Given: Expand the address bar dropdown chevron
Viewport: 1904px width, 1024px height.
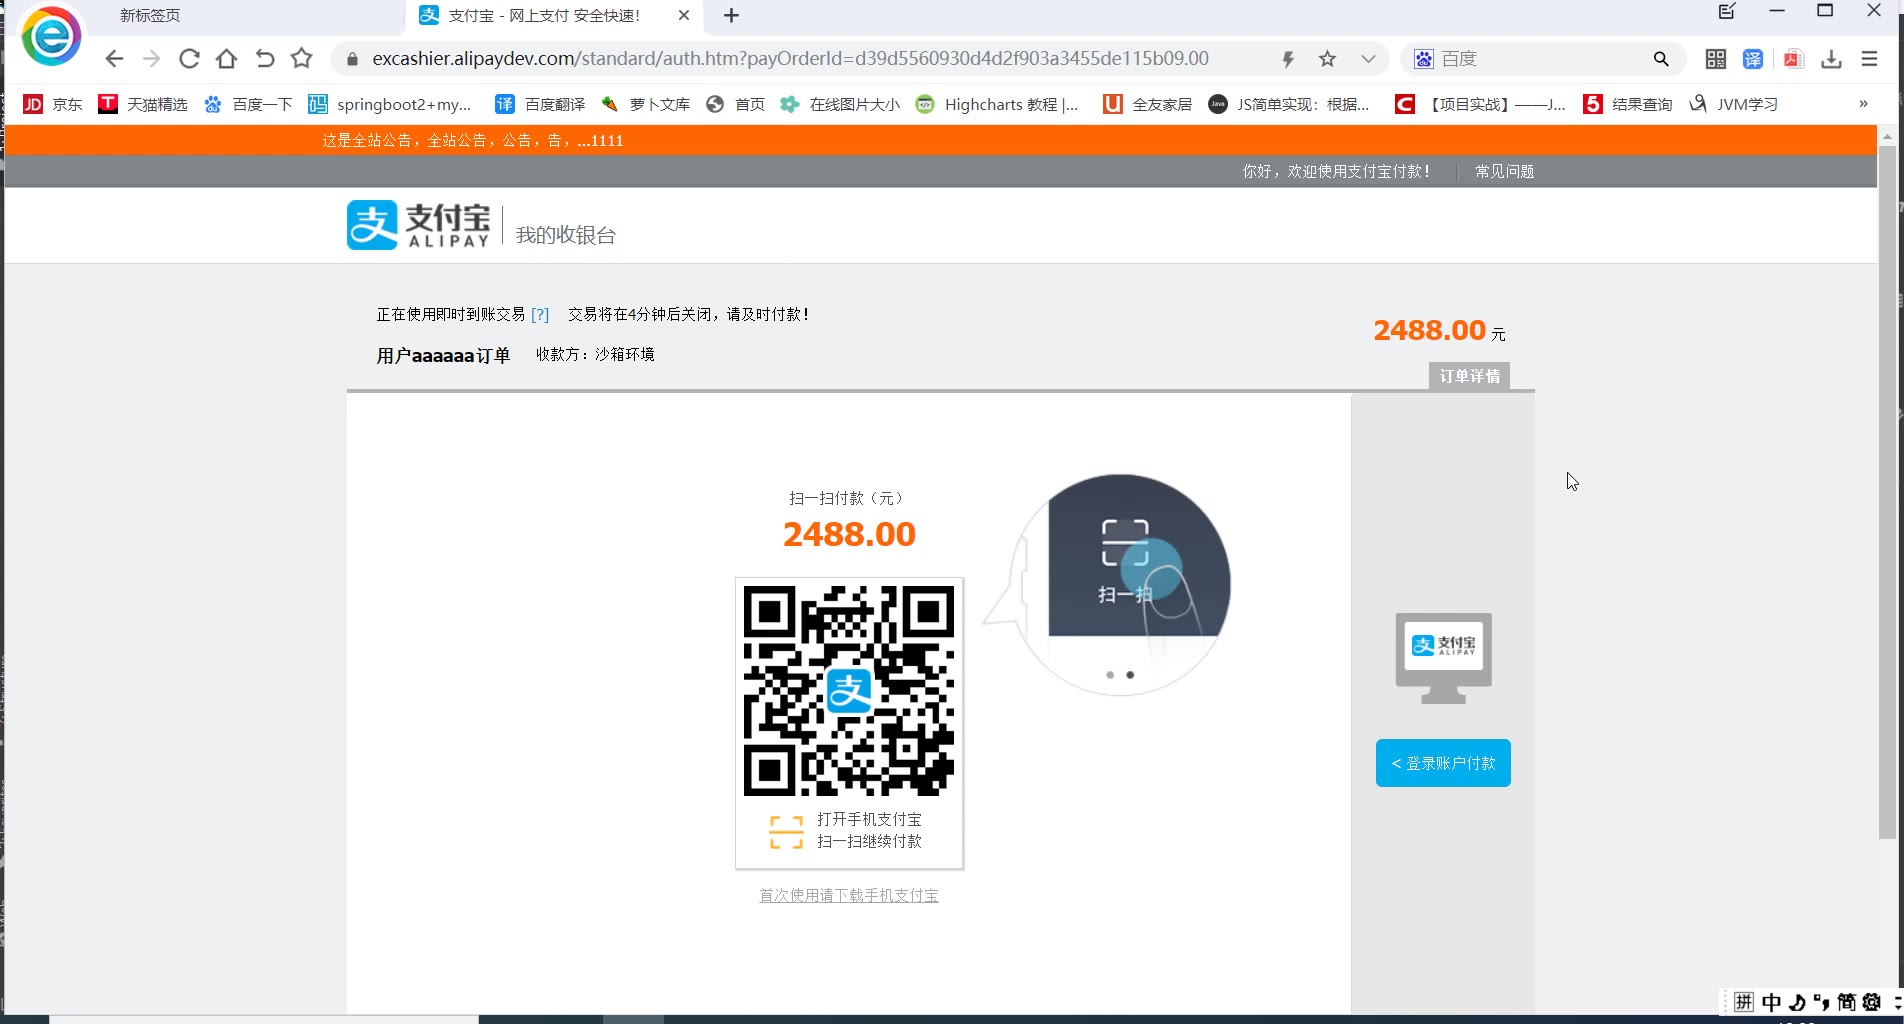Looking at the screenshot, I should [1368, 59].
